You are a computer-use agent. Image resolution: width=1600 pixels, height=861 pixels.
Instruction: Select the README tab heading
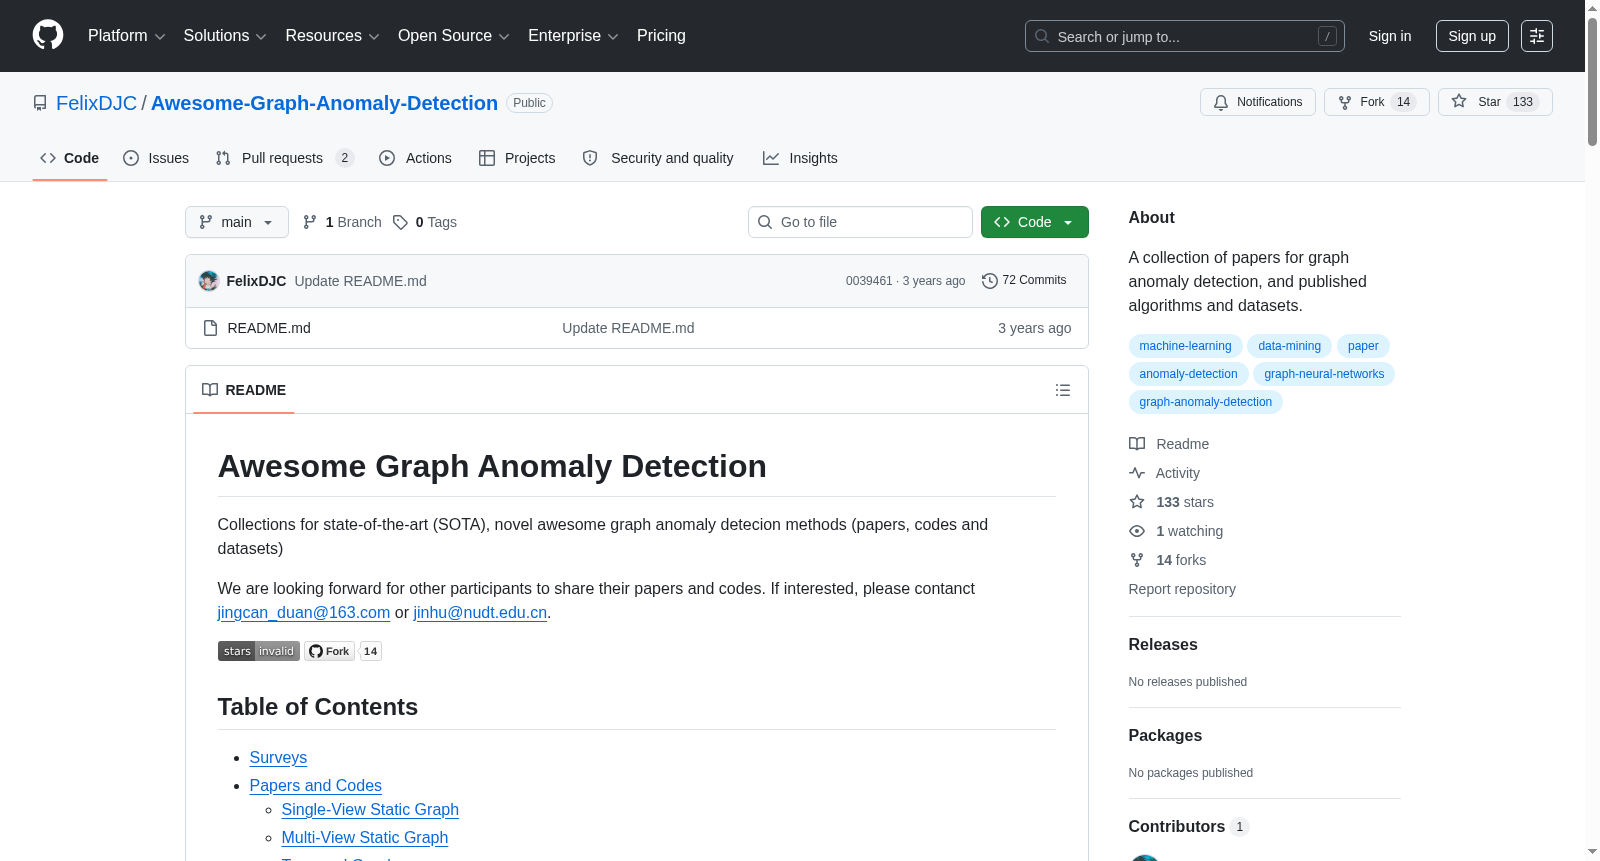(244, 390)
